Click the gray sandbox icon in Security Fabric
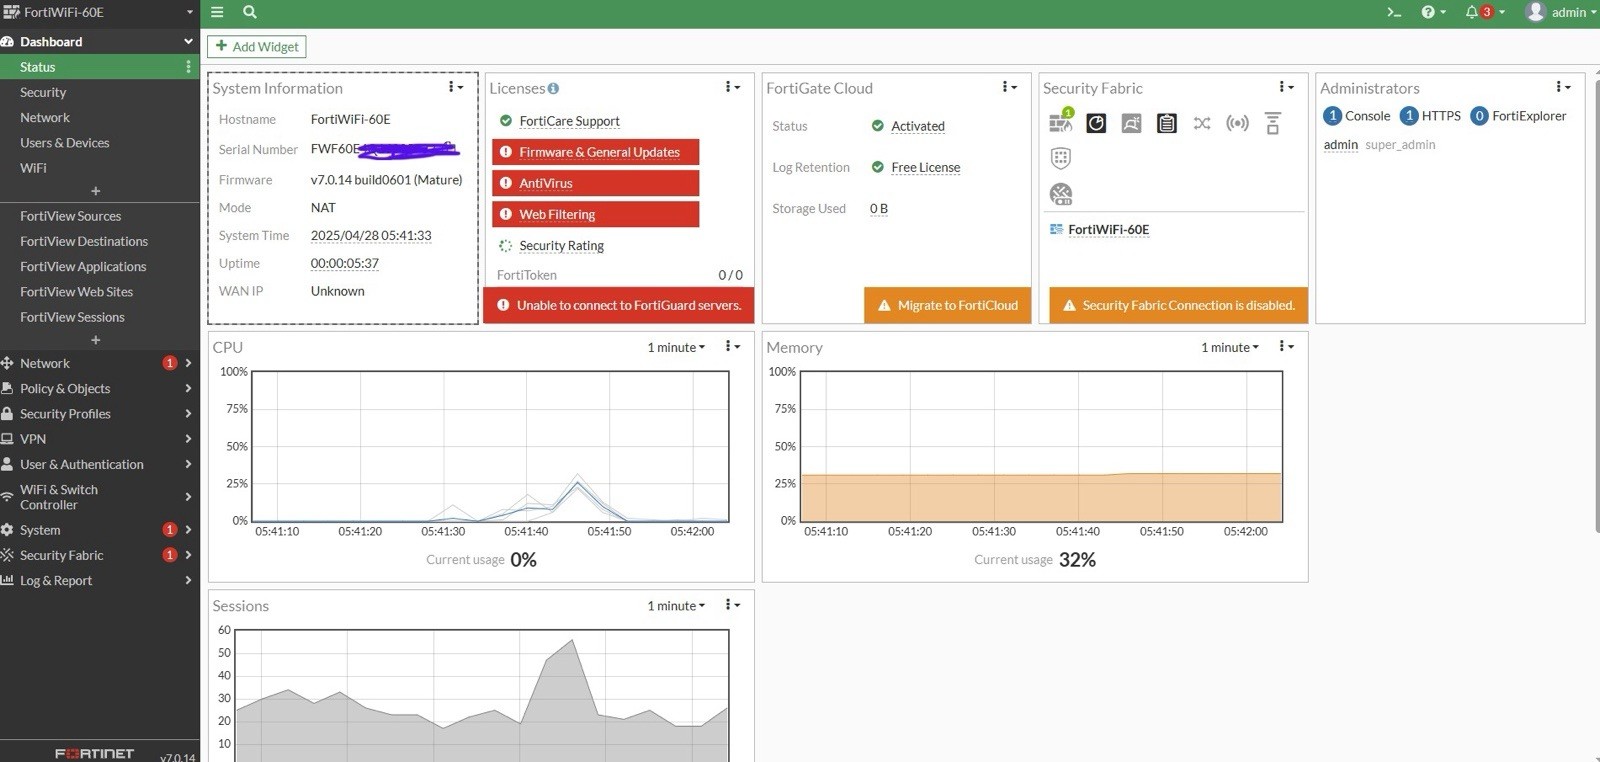 pyautogui.click(x=1131, y=123)
